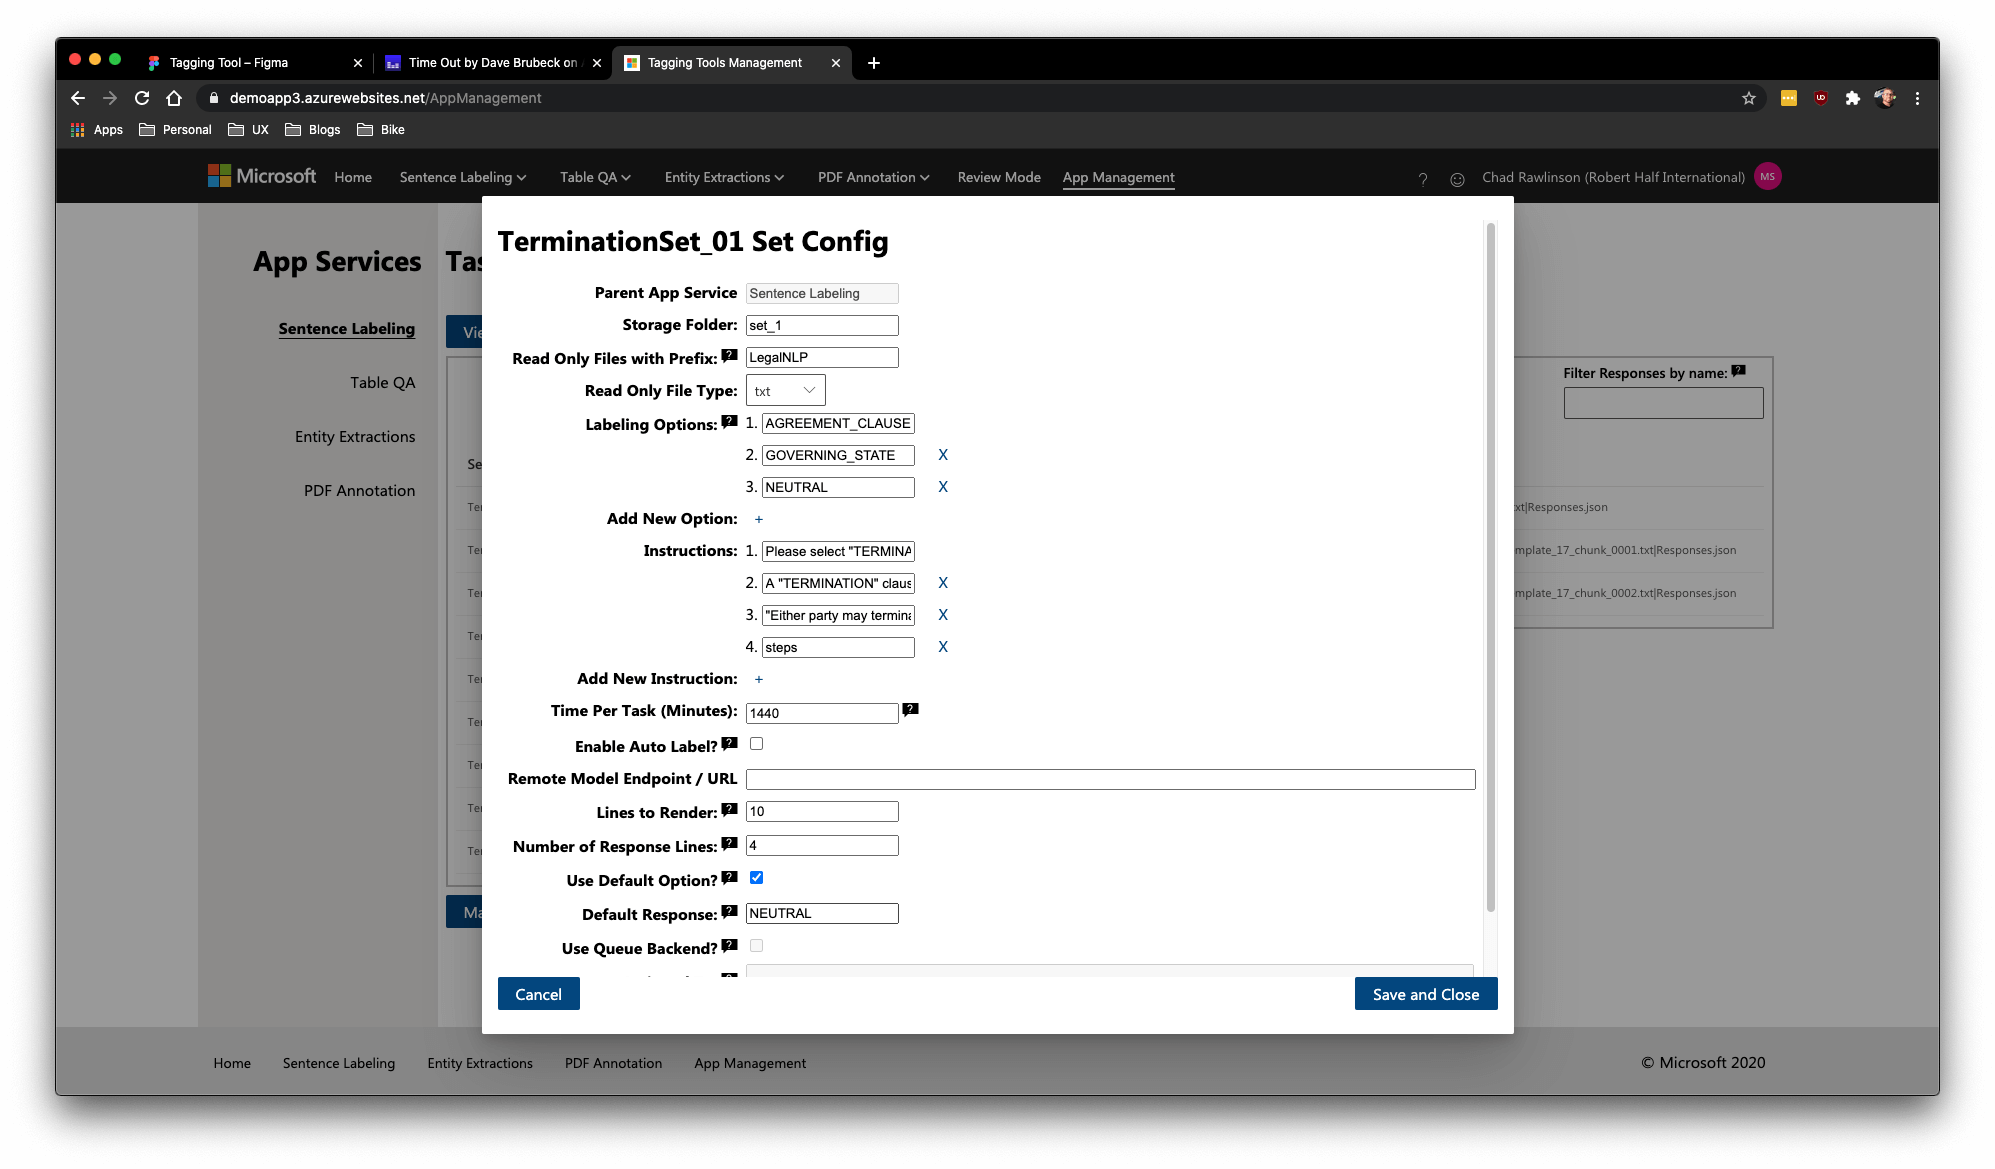Click help icon for Read Only Files Prefix
This screenshot has height=1169, width=1995.
(x=729, y=355)
